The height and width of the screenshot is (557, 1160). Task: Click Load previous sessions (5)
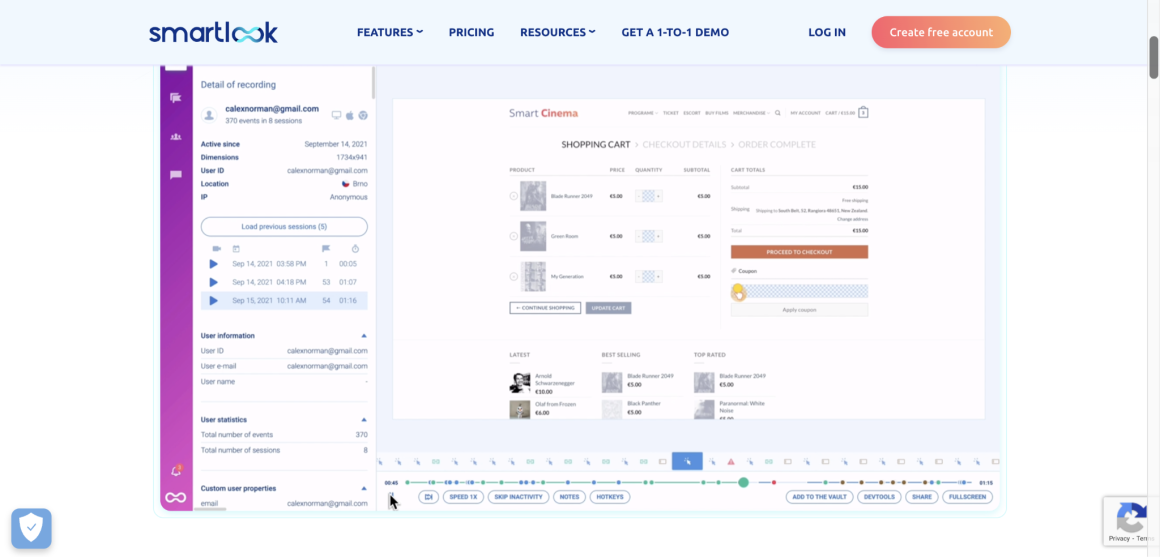284,226
